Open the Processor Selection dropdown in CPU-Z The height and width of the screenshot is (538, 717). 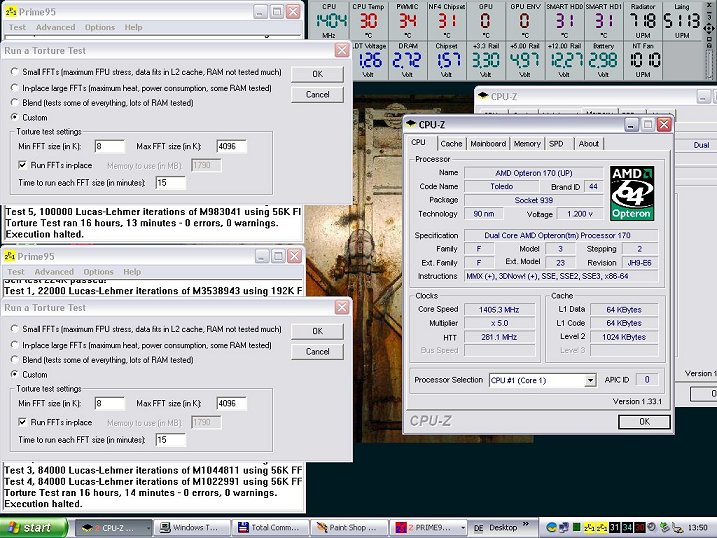(590, 380)
